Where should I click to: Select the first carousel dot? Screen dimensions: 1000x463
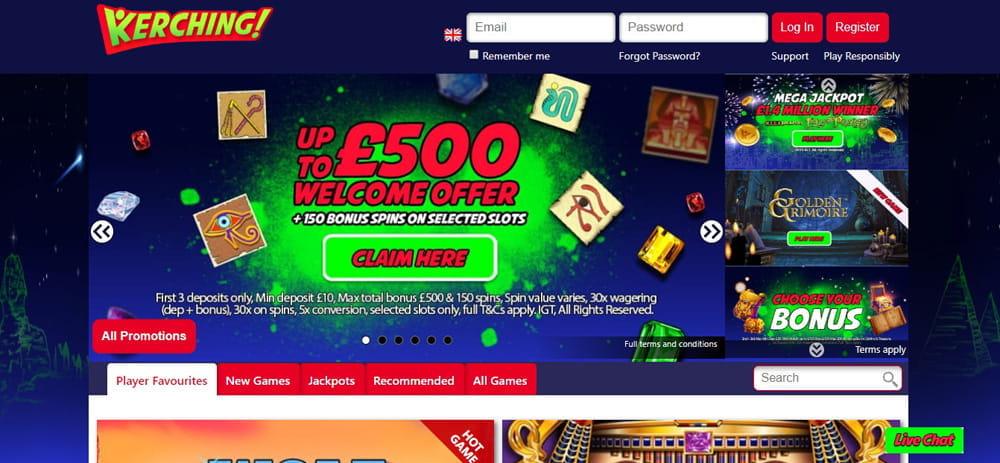tap(365, 340)
